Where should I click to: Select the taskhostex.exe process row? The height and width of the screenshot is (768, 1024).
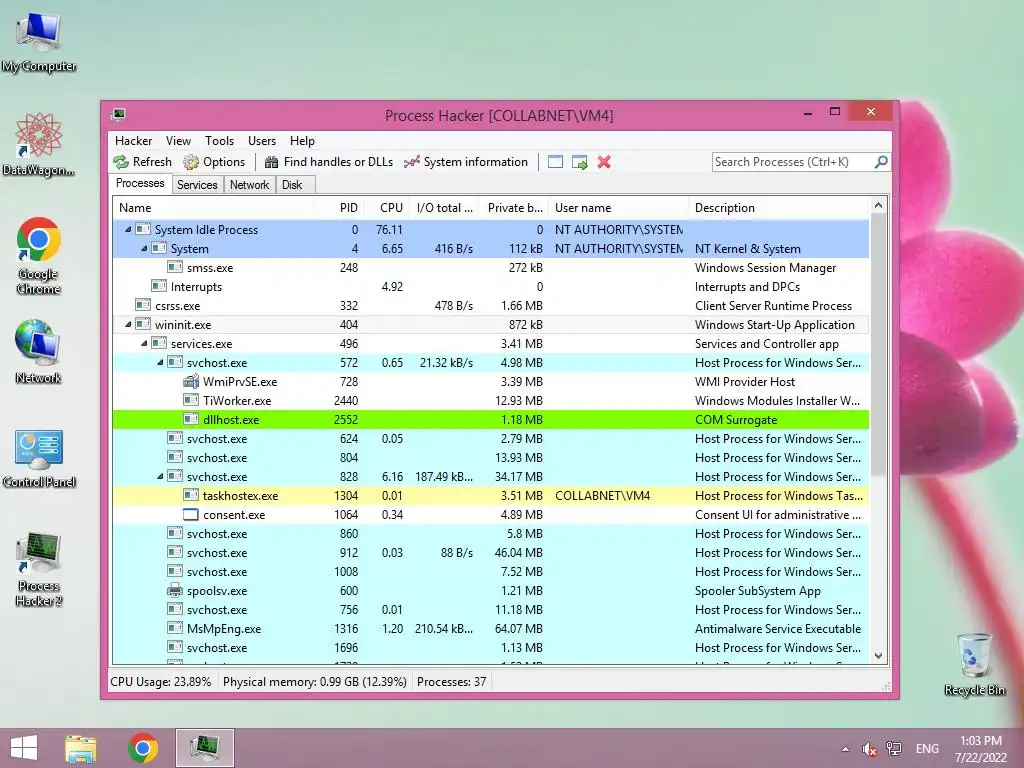(x=490, y=496)
